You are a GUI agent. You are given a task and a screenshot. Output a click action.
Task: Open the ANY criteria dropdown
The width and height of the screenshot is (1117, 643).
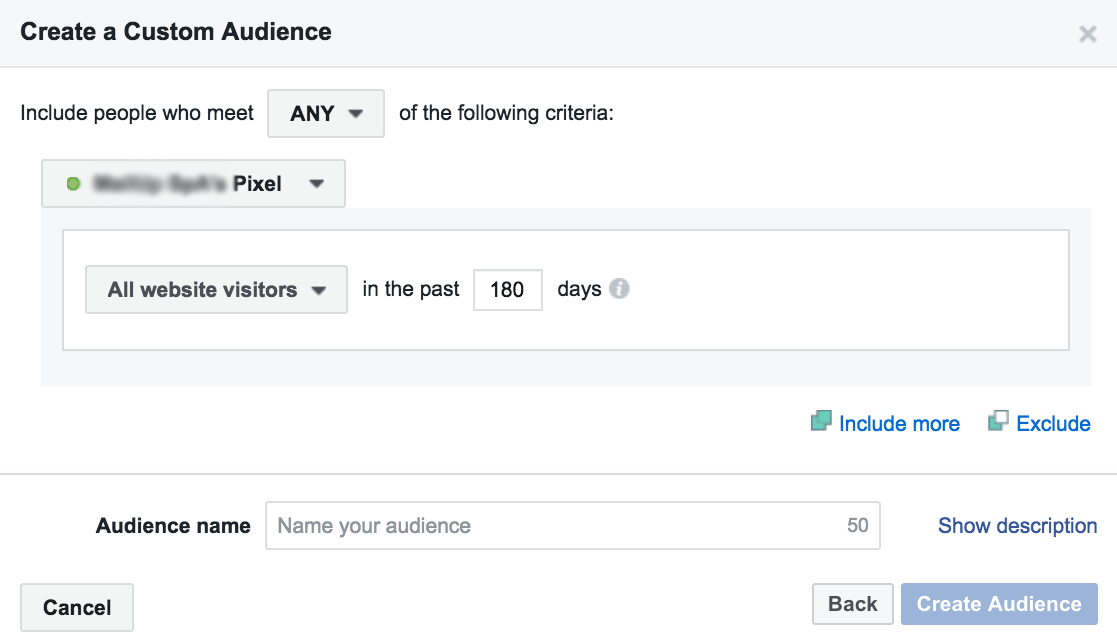(325, 114)
